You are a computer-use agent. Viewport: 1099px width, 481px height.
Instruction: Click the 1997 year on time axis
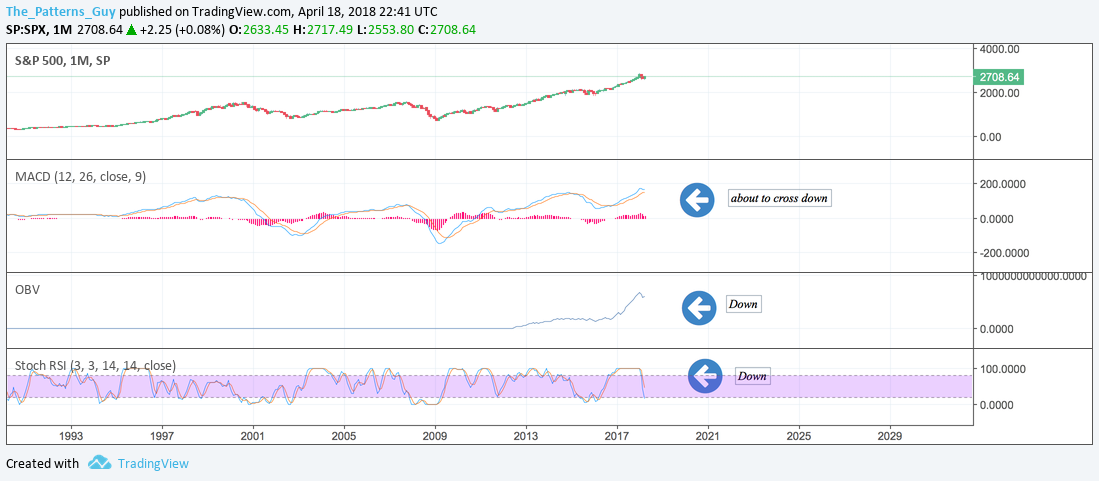[162, 435]
